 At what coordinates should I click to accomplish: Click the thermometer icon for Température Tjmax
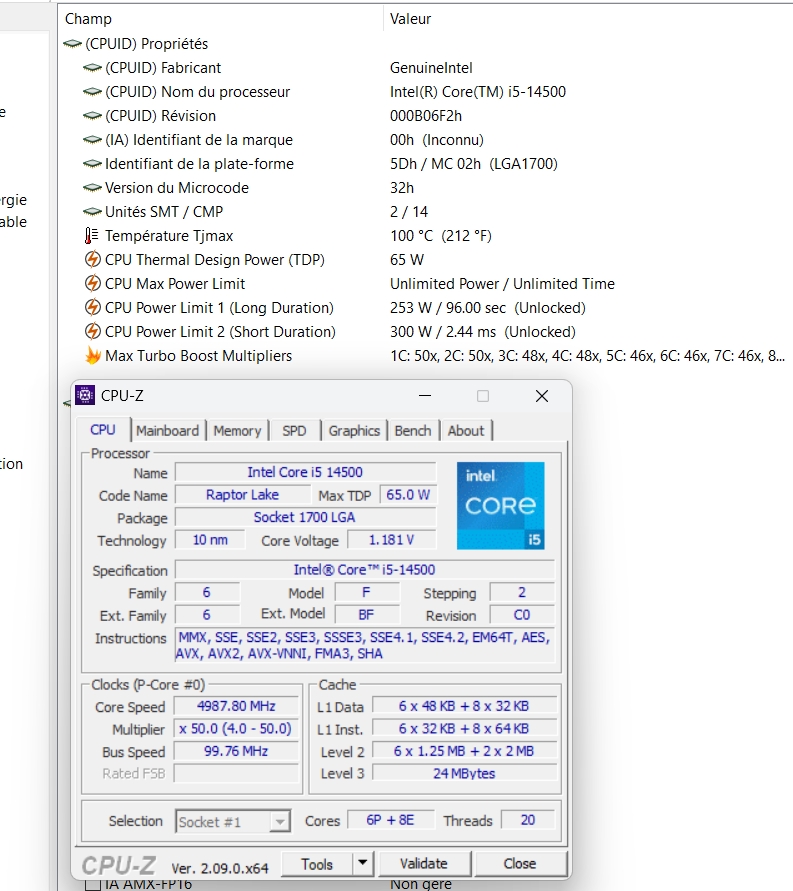(91, 235)
